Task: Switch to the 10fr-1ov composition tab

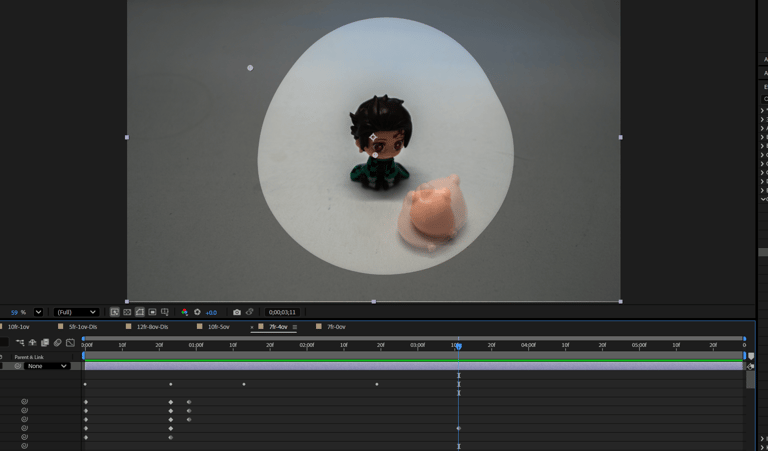Action: pos(19,327)
